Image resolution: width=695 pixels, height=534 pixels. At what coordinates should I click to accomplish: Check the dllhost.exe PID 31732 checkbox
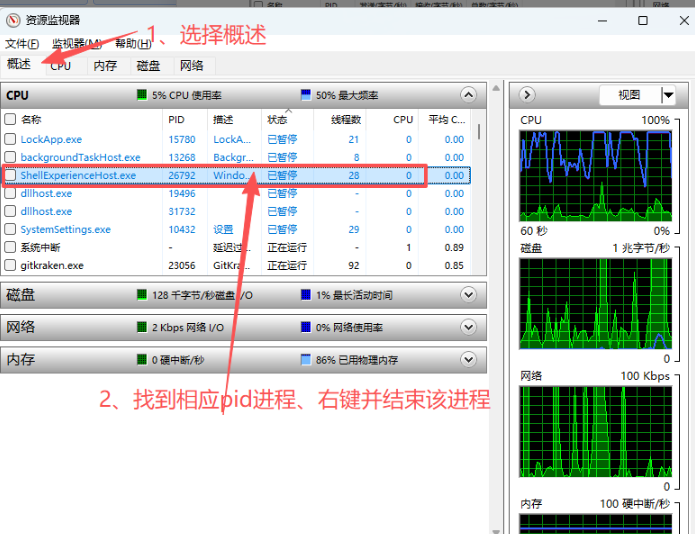click(x=10, y=211)
